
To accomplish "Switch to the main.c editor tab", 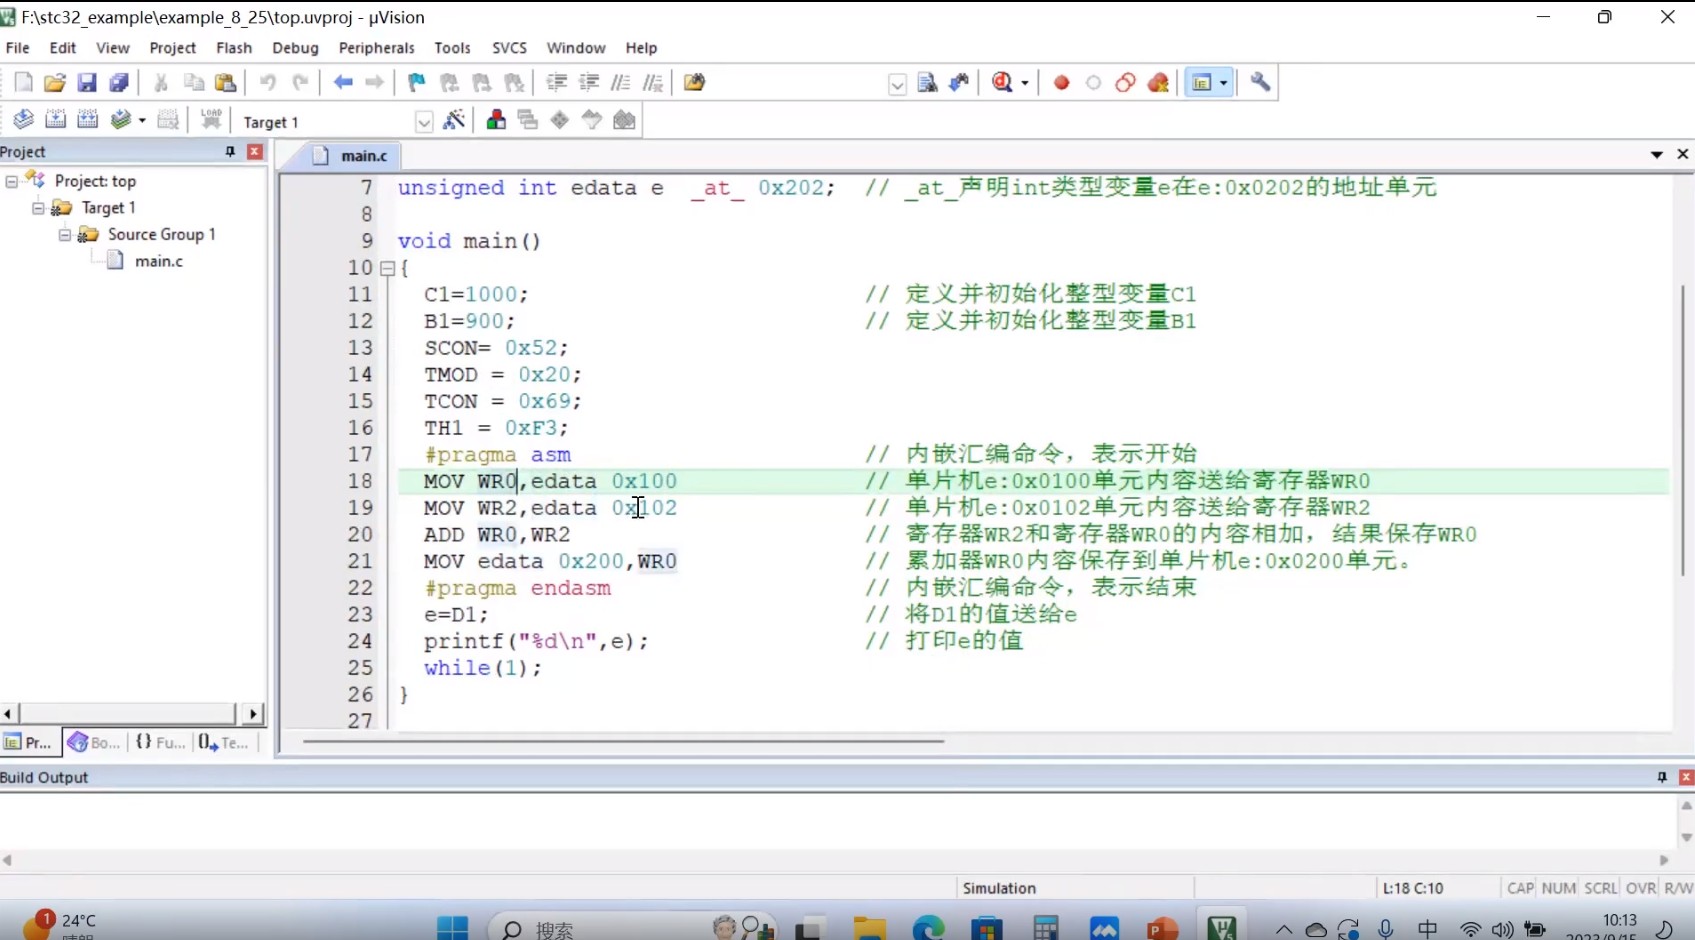I will point(350,156).
